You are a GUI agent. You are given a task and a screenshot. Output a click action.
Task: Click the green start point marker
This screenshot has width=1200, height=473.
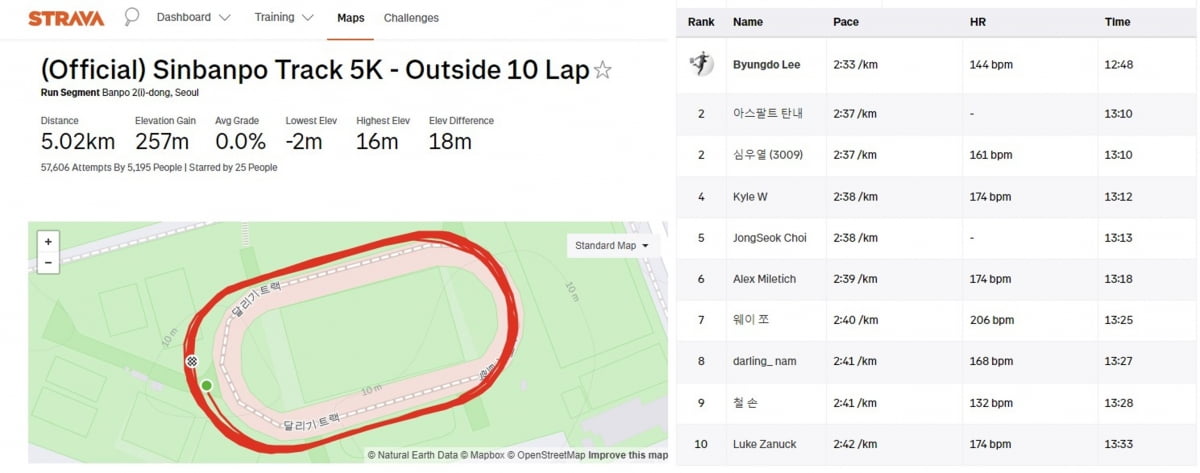point(206,385)
